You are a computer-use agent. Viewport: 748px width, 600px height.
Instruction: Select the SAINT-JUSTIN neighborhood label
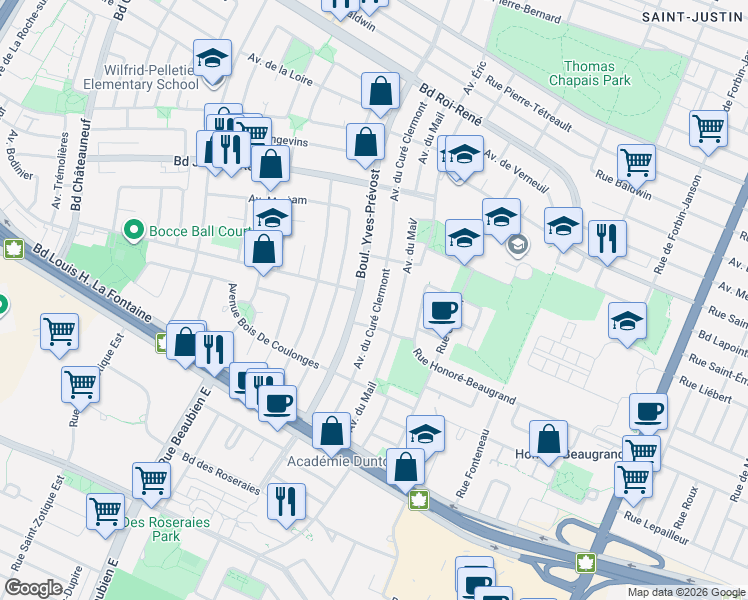[692, 17]
